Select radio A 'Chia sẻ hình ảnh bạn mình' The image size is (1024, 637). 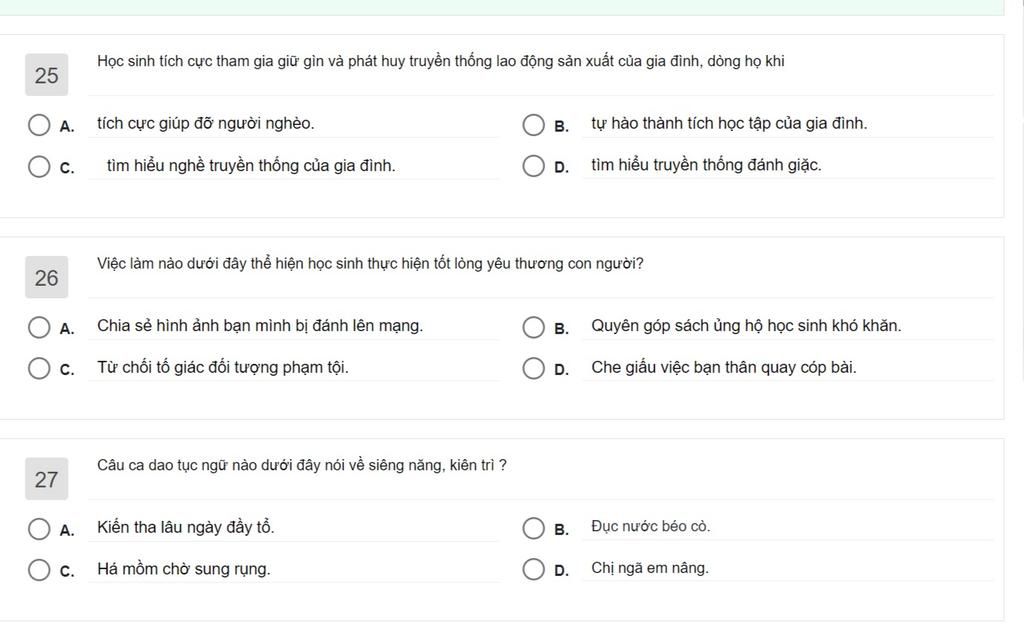click(x=39, y=327)
